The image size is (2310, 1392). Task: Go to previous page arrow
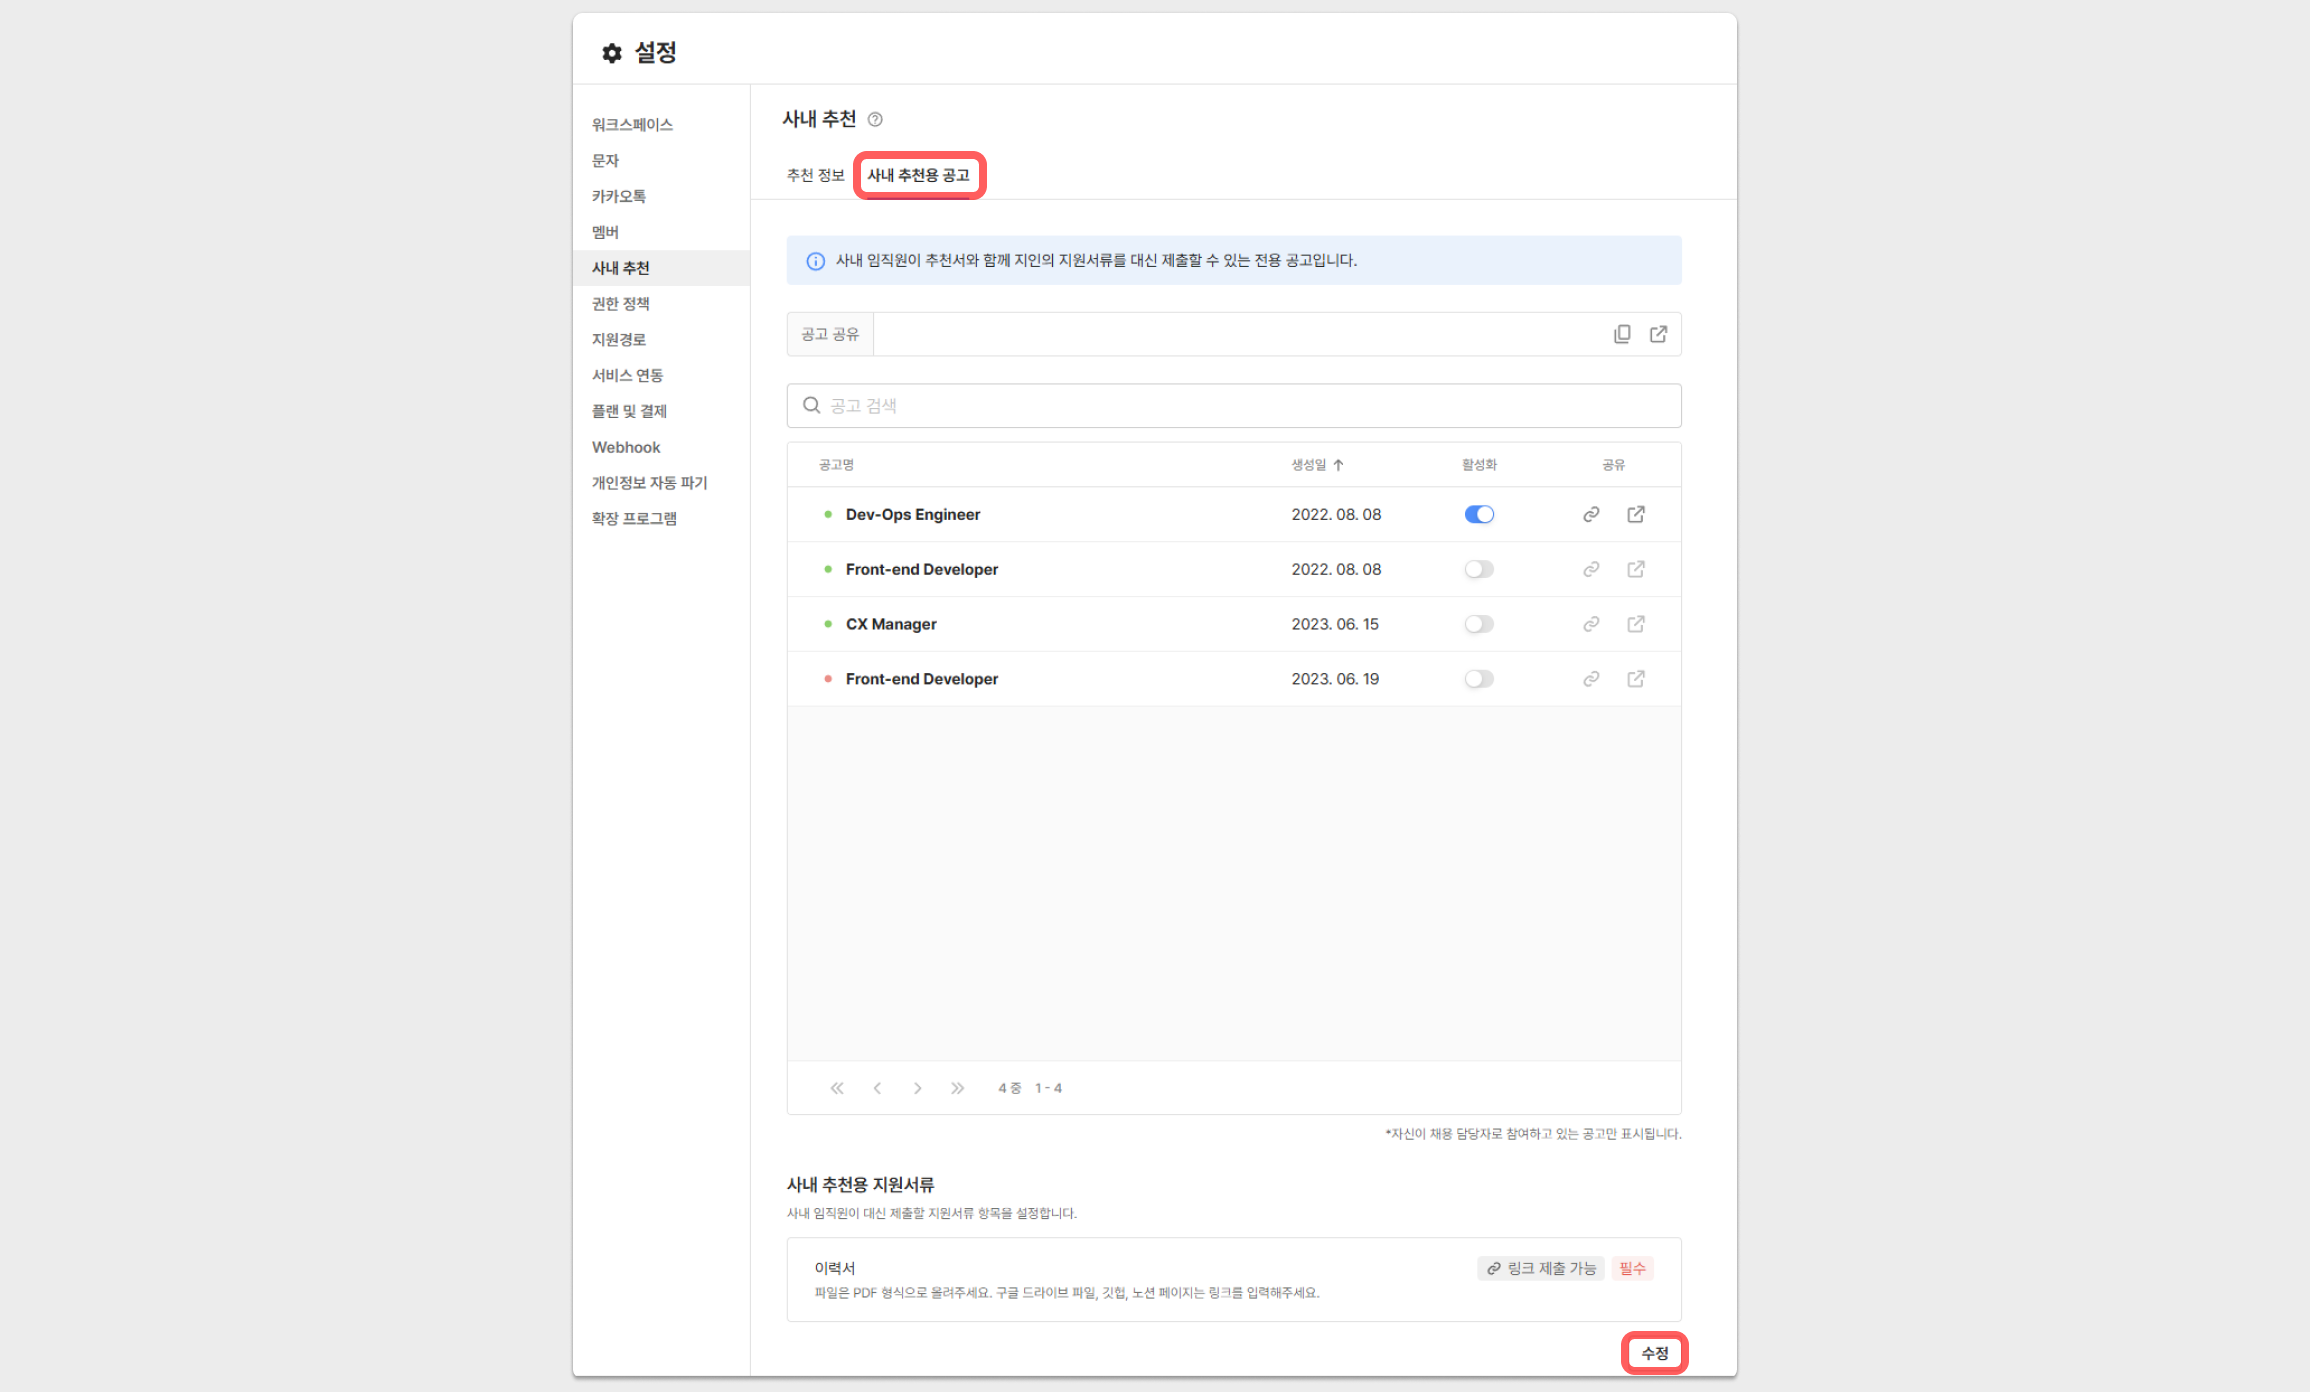(877, 1088)
